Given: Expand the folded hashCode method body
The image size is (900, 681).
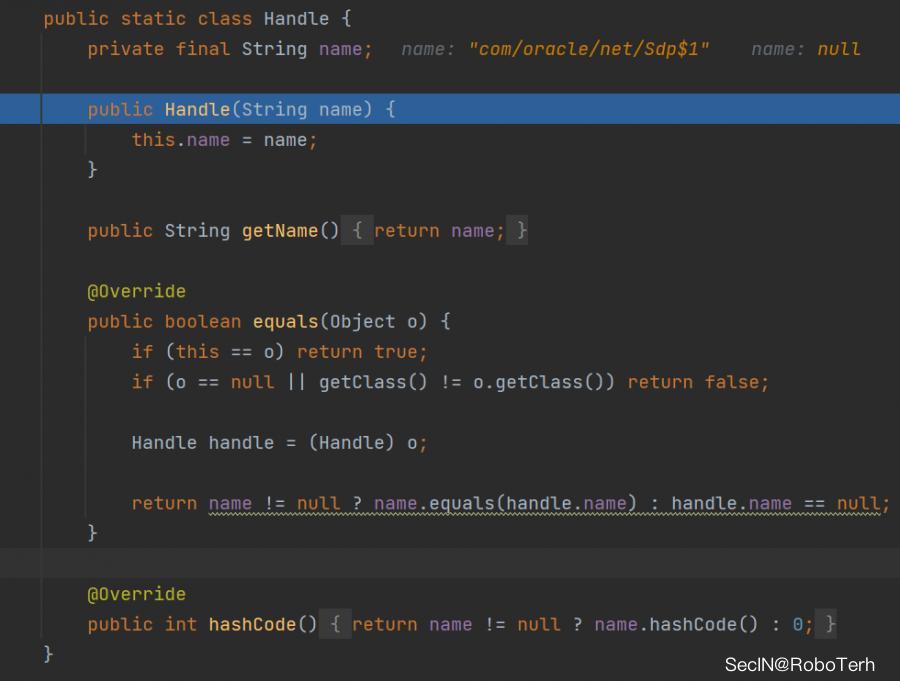Looking at the screenshot, I should pyautogui.click(x=339, y=625).
